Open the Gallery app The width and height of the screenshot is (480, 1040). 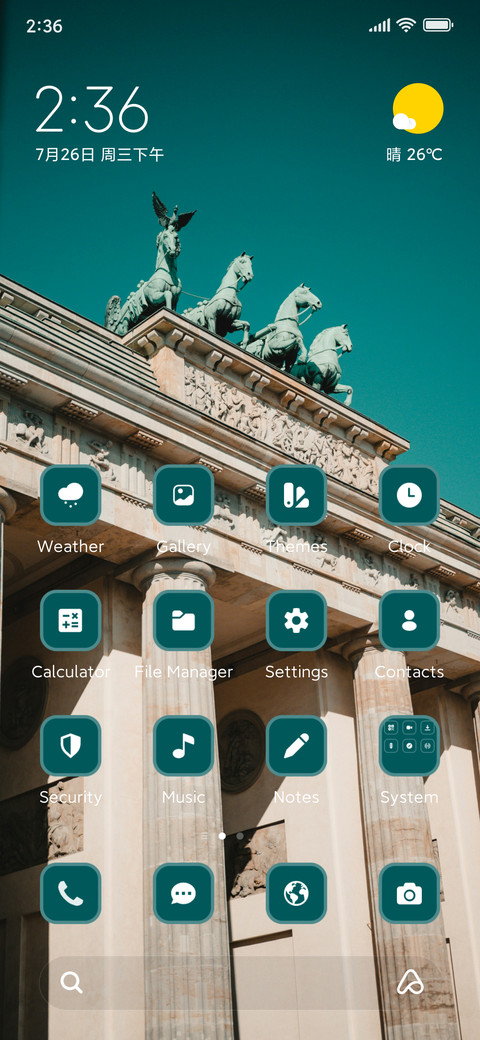coord(184,495)
